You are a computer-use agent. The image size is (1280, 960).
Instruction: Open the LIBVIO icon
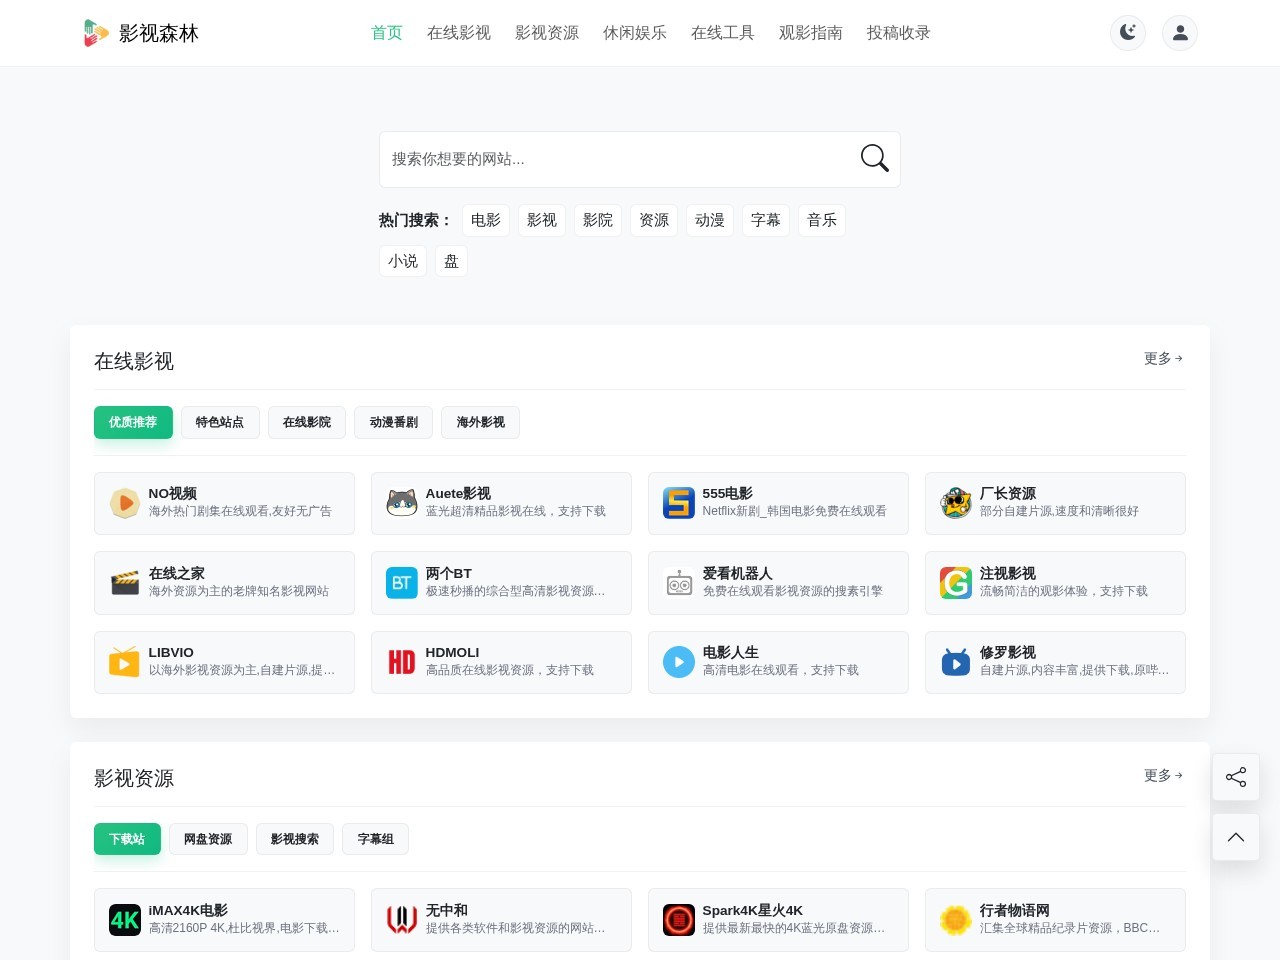(125, 662)
